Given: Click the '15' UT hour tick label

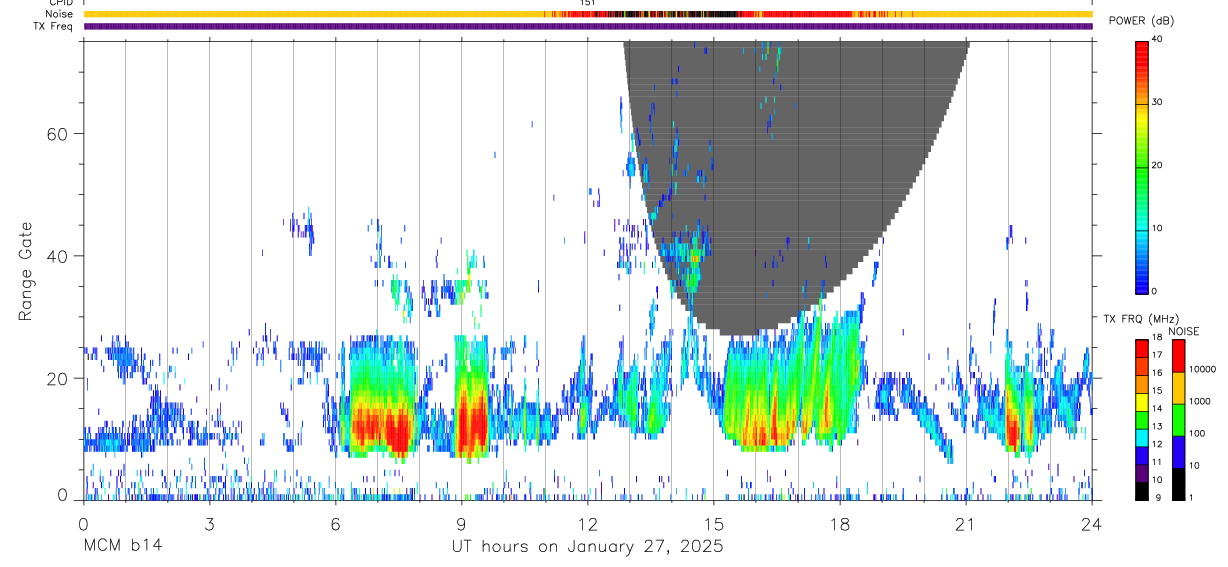Looking at the screenshot, I should (x=713, y=523).
